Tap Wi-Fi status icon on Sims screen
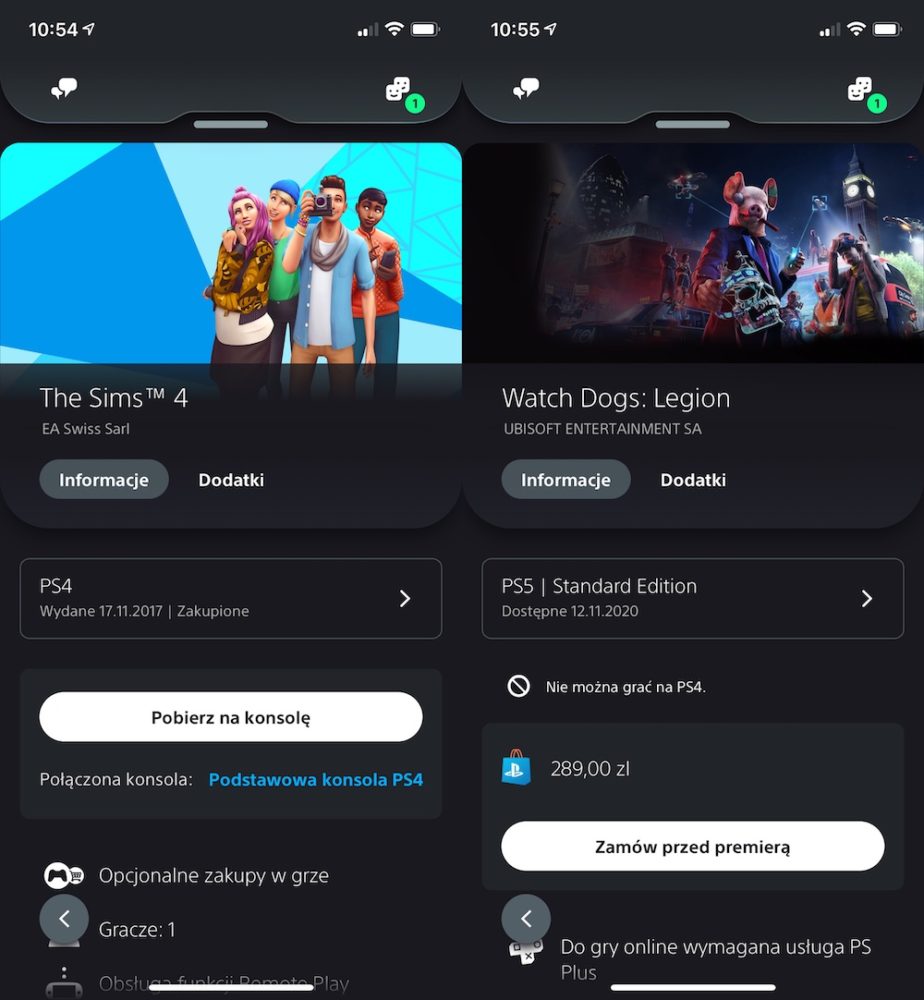The image size is (924, 1000). (395, 29)
